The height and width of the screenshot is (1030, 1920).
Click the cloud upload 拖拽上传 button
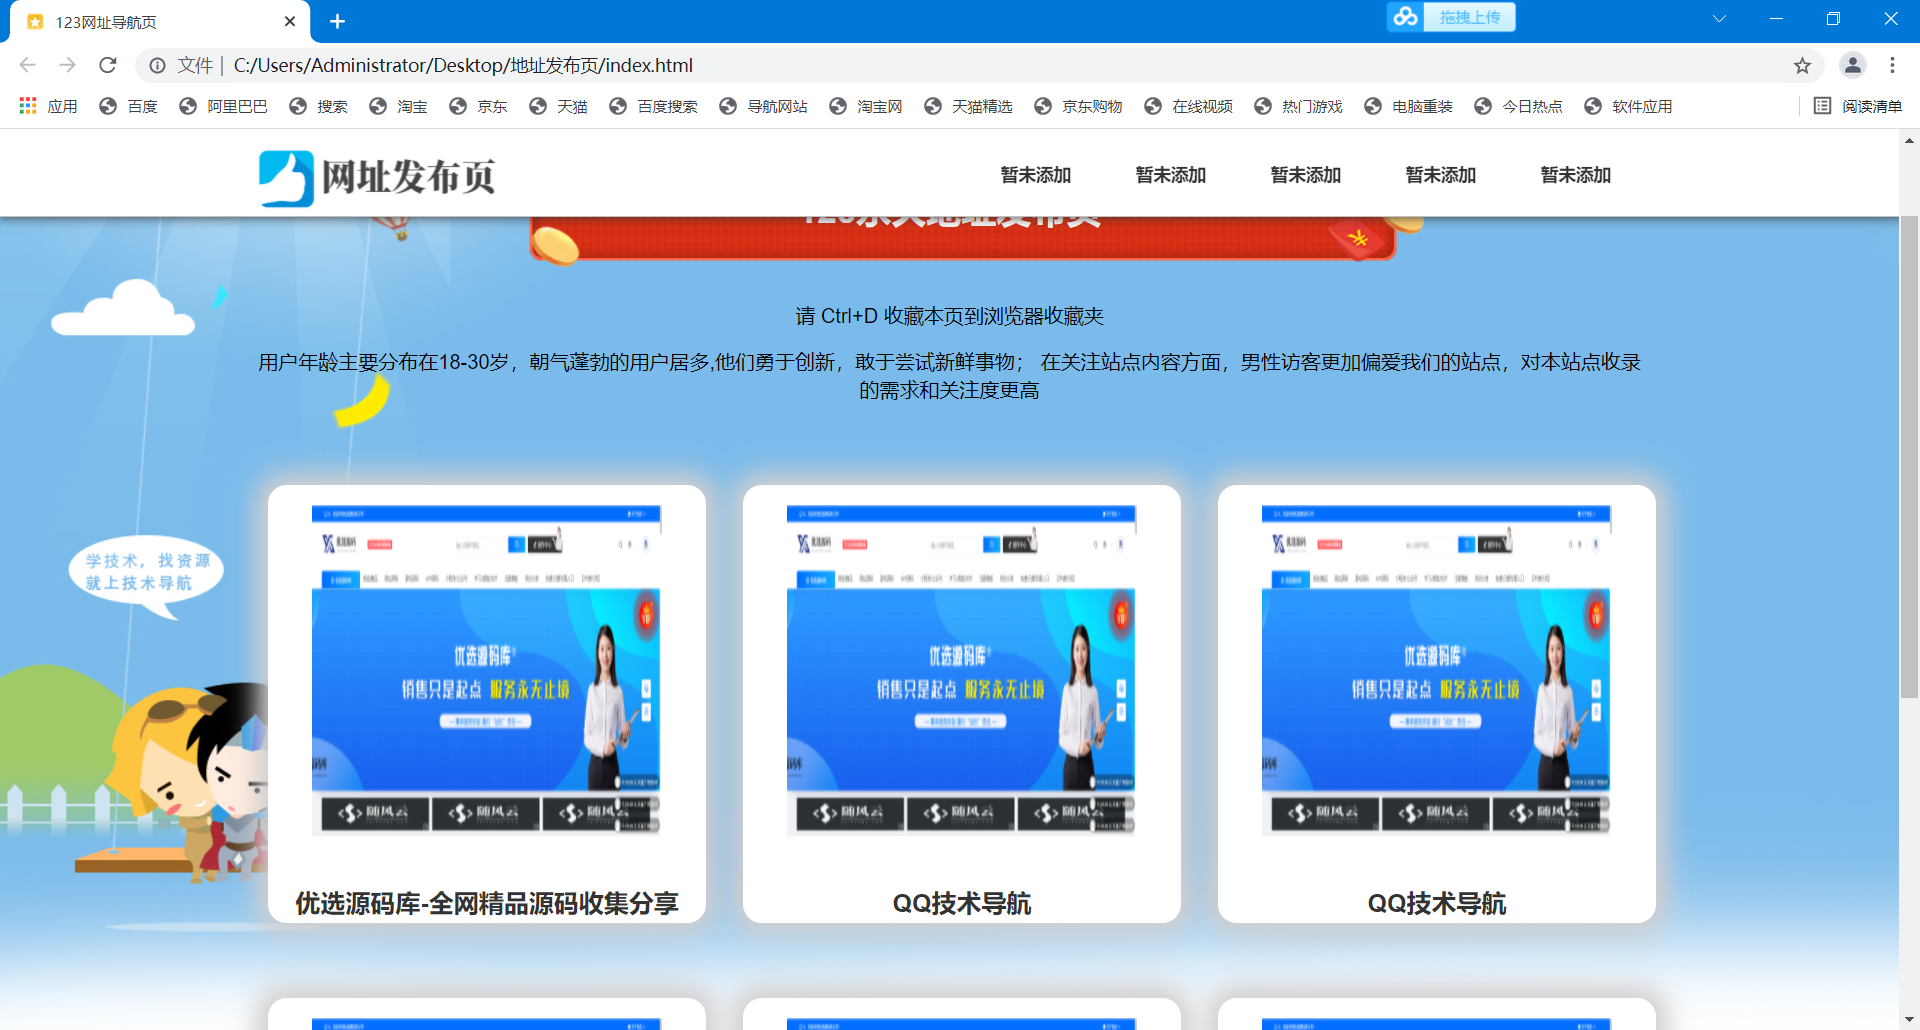point(1451,17)
